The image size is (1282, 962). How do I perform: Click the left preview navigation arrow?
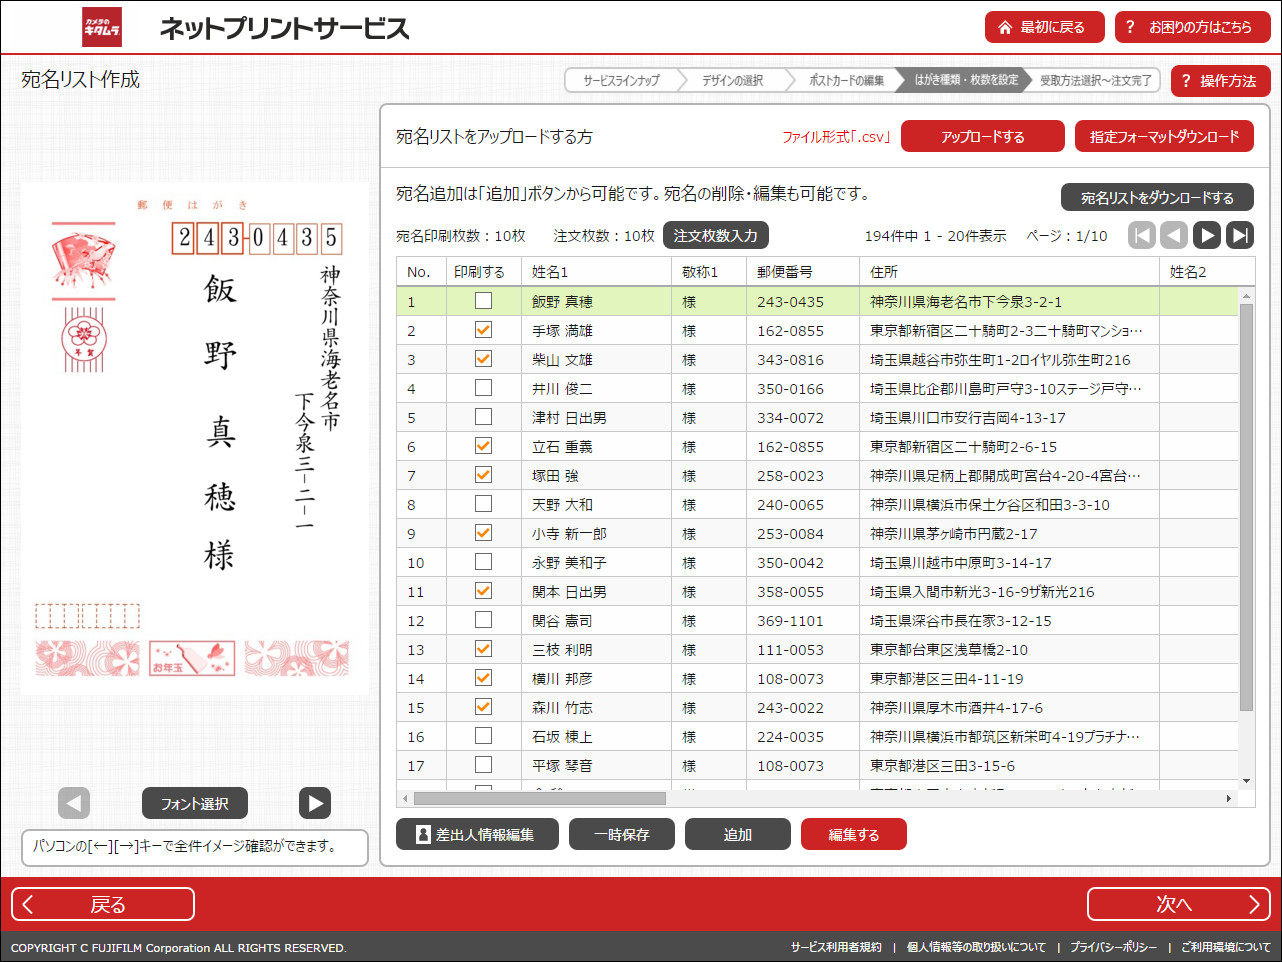click(x=73, y=803)
